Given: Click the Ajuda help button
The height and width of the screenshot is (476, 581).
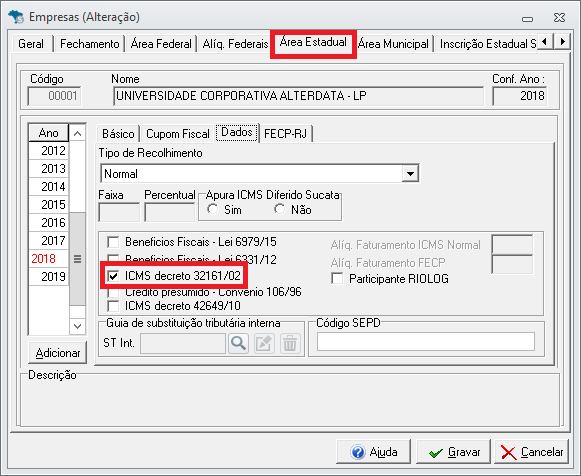Looking at the screenshot, I should 374,452.
